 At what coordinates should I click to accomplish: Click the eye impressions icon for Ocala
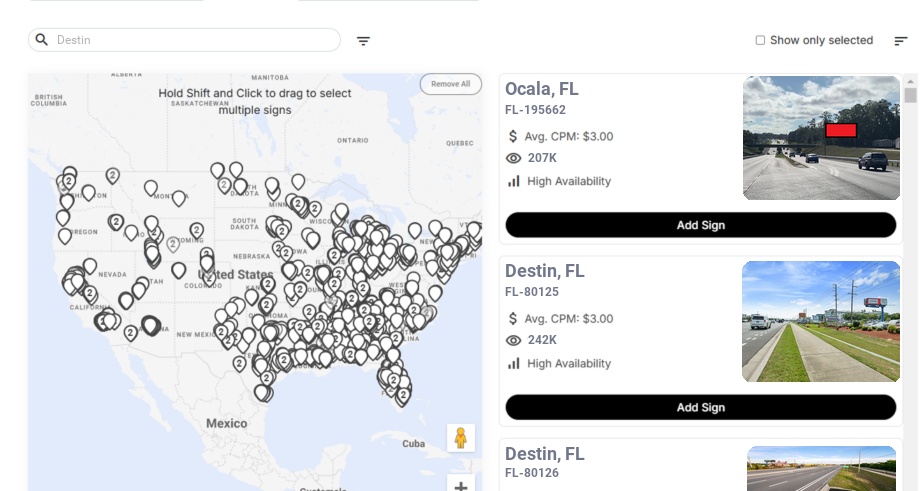pos(514,158)
